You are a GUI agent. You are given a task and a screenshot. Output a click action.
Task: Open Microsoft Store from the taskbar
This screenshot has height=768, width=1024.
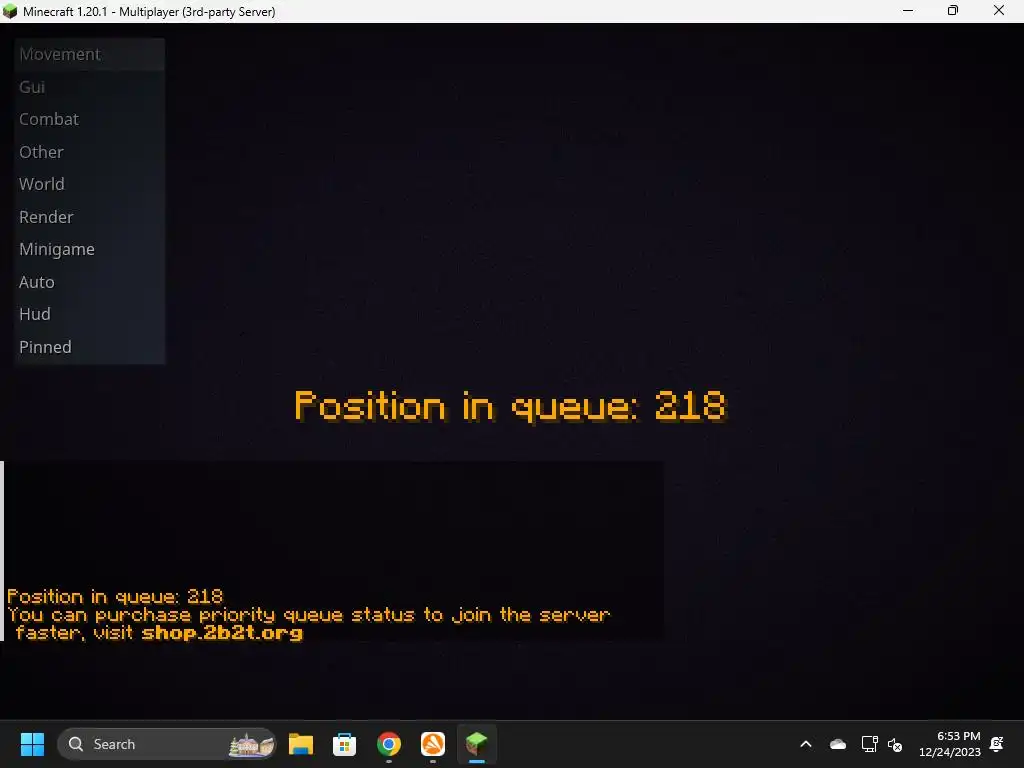pyautogui.click(x=344, y=744)
